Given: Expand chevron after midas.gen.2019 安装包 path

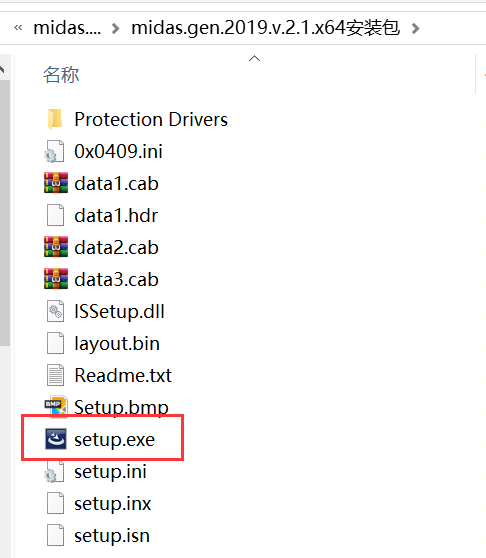Looking at the screenshot, I should [415, 28].
